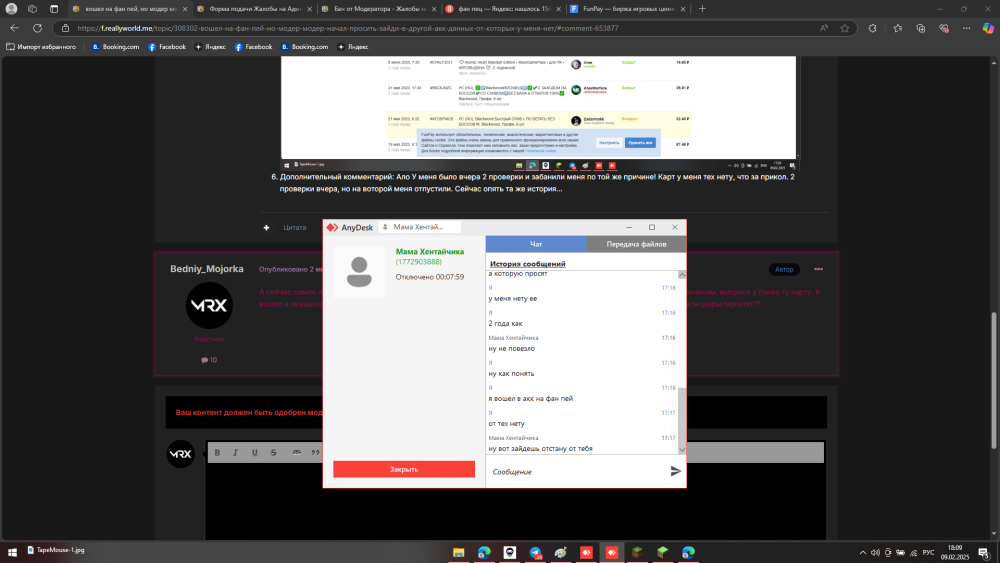Viewport: 1000px width, 563px height.
Task: Reload the page with the refresh icon
Action: click(38, 28)
